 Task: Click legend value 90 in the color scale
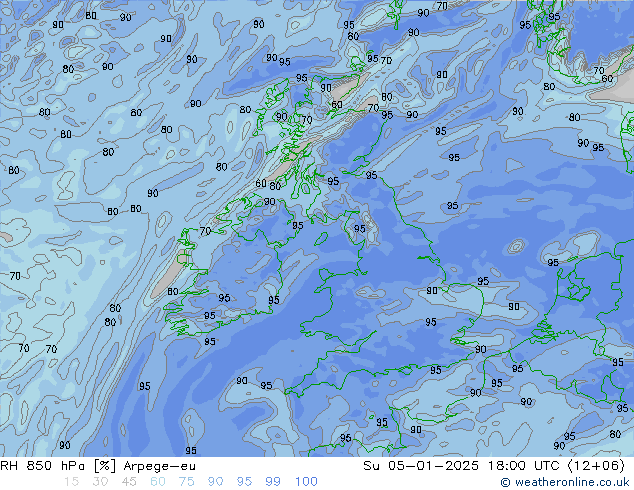pyautogui.click(x=215, y=482)
